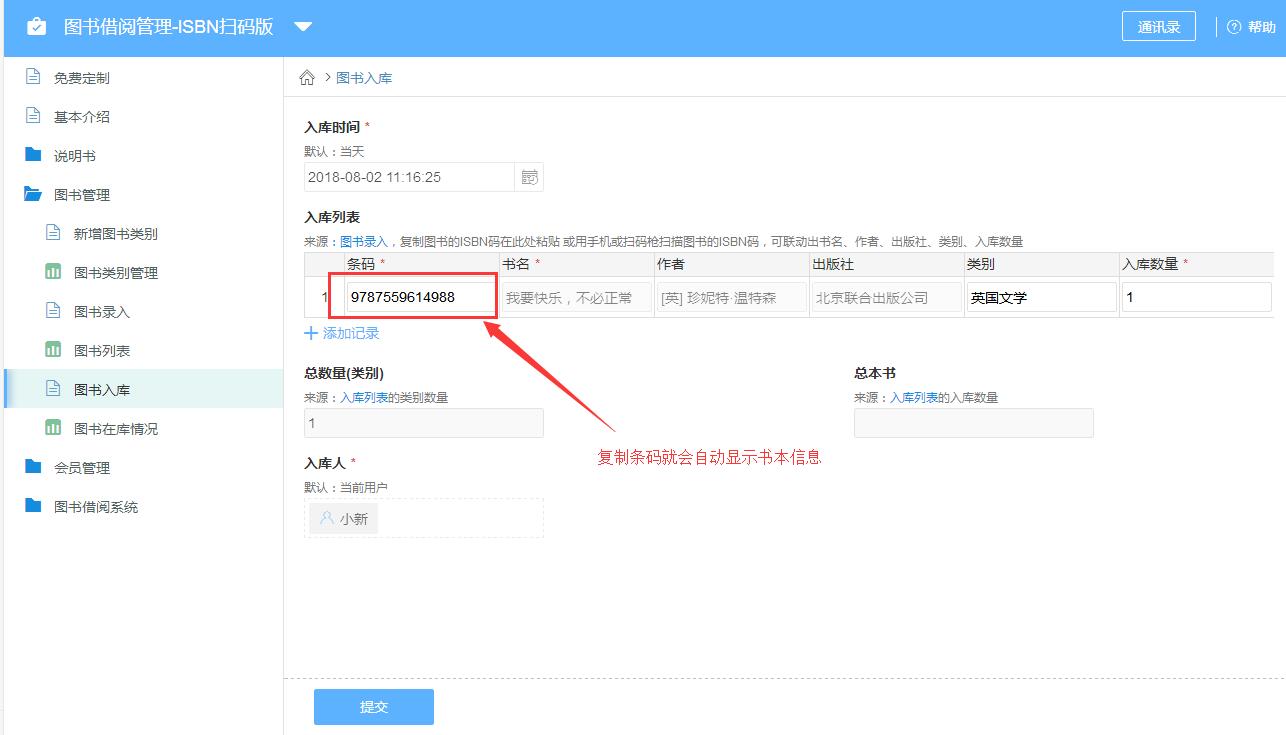Click the plus icon beside 添加记录
Viewport: 1286px width, 735px height.
311,333
